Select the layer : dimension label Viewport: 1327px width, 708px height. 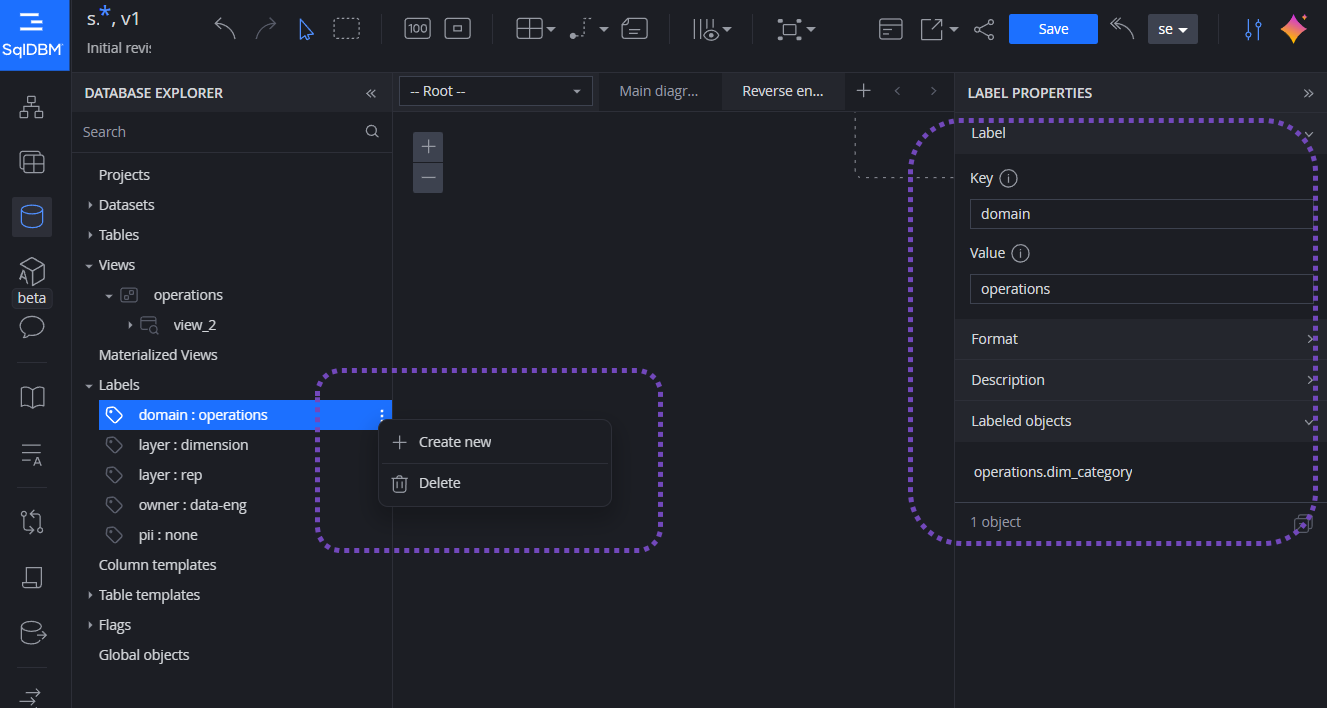193,445
